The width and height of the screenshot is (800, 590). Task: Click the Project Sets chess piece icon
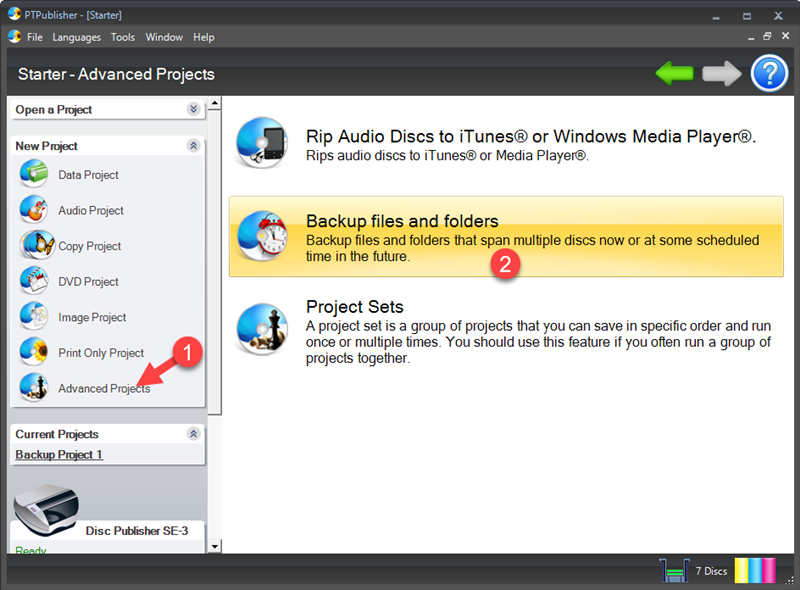click(x=262, y=329)
